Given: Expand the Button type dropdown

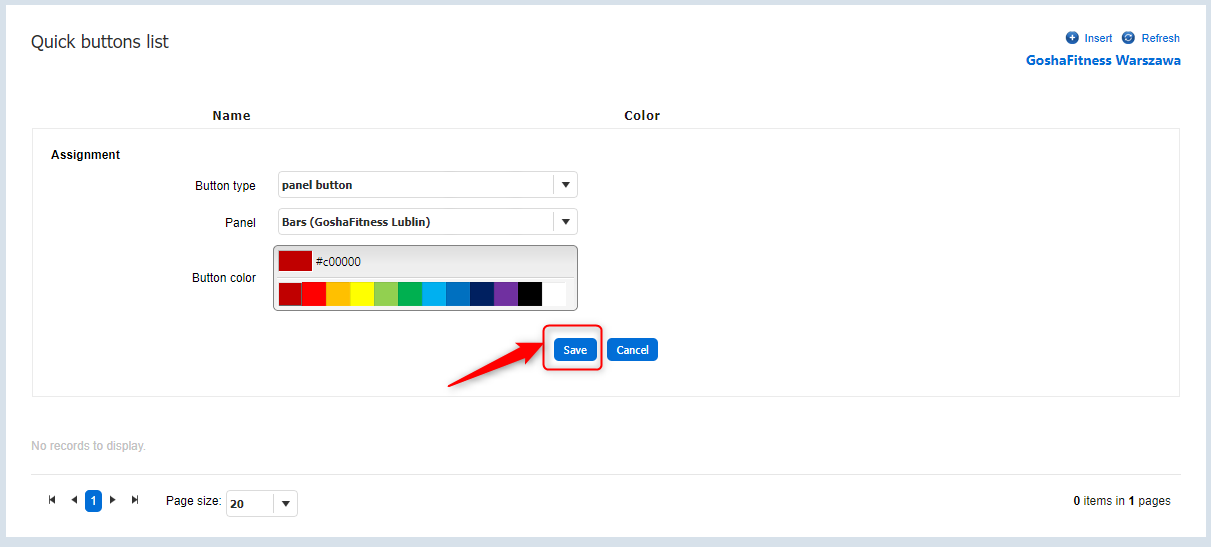Looking at the screenshot, I should tap(565, 185).
